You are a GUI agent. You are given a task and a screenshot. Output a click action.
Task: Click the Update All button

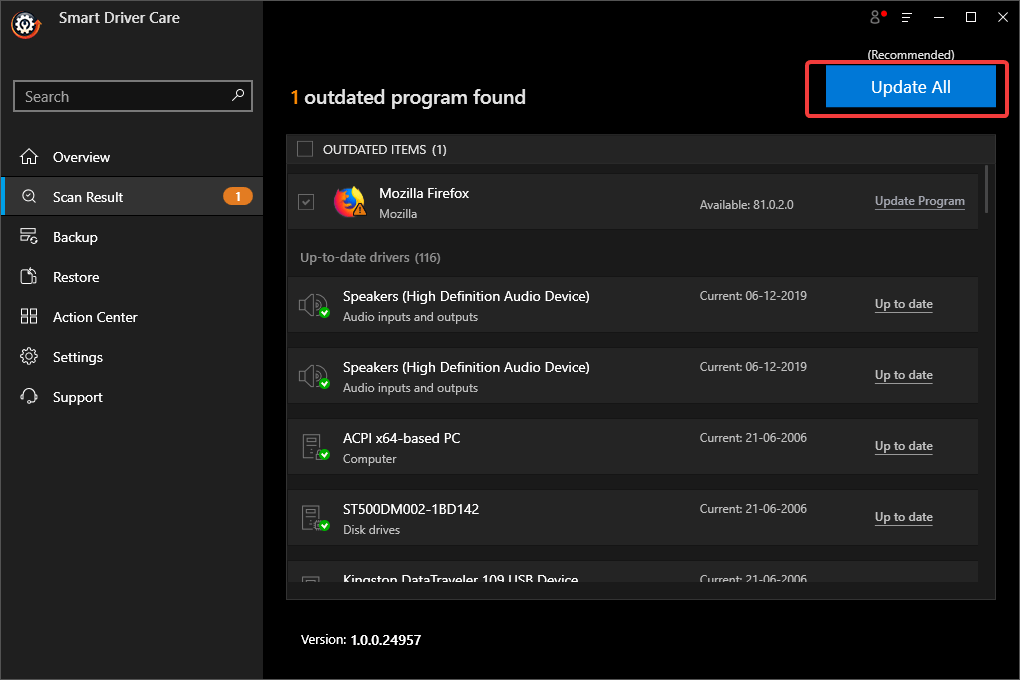[x=908, y=87]
